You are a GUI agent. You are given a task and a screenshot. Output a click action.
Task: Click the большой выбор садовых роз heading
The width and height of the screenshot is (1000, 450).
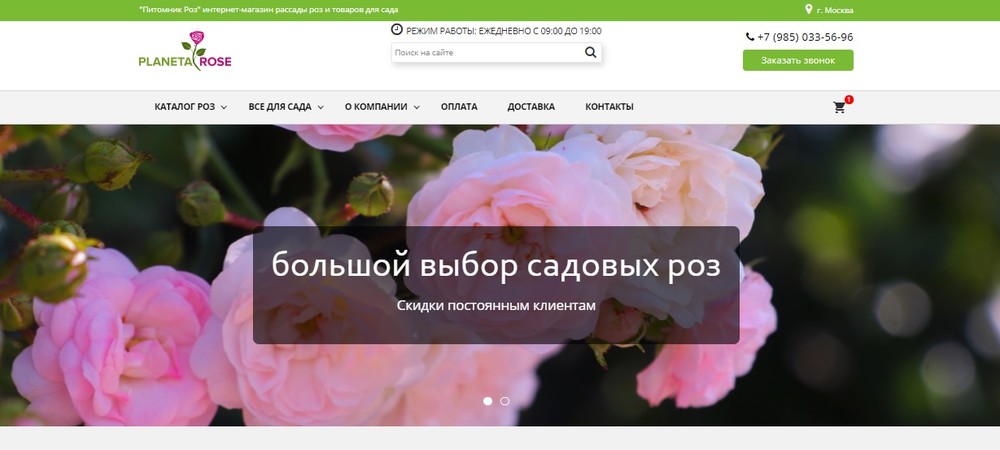[x=496, y=265]
